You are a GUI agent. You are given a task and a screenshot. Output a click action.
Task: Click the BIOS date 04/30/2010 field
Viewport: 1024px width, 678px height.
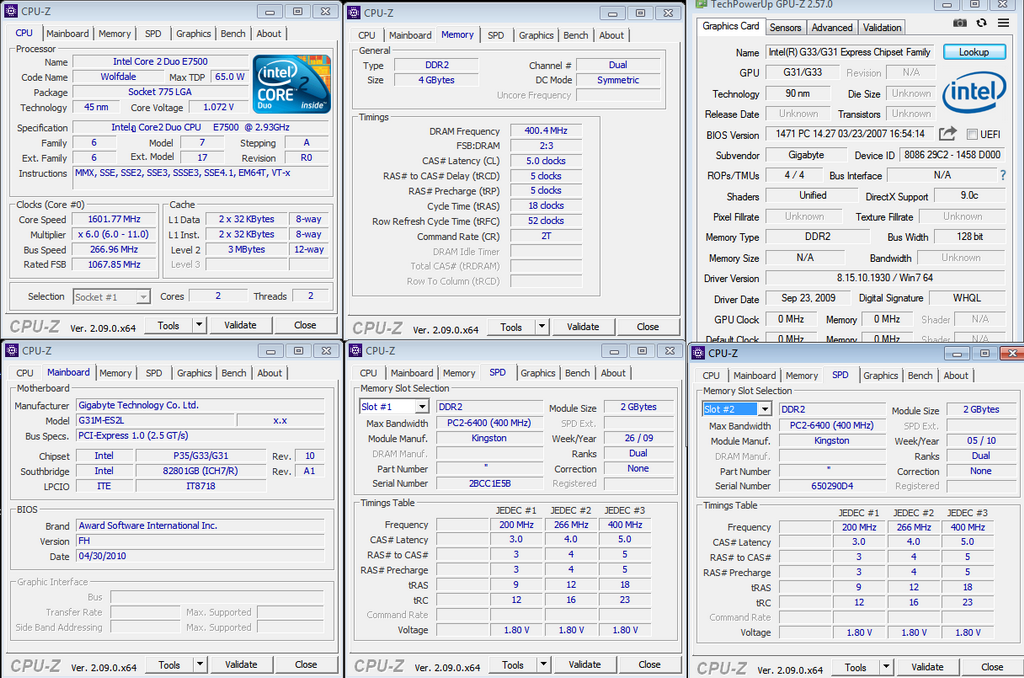click(200, 557)
